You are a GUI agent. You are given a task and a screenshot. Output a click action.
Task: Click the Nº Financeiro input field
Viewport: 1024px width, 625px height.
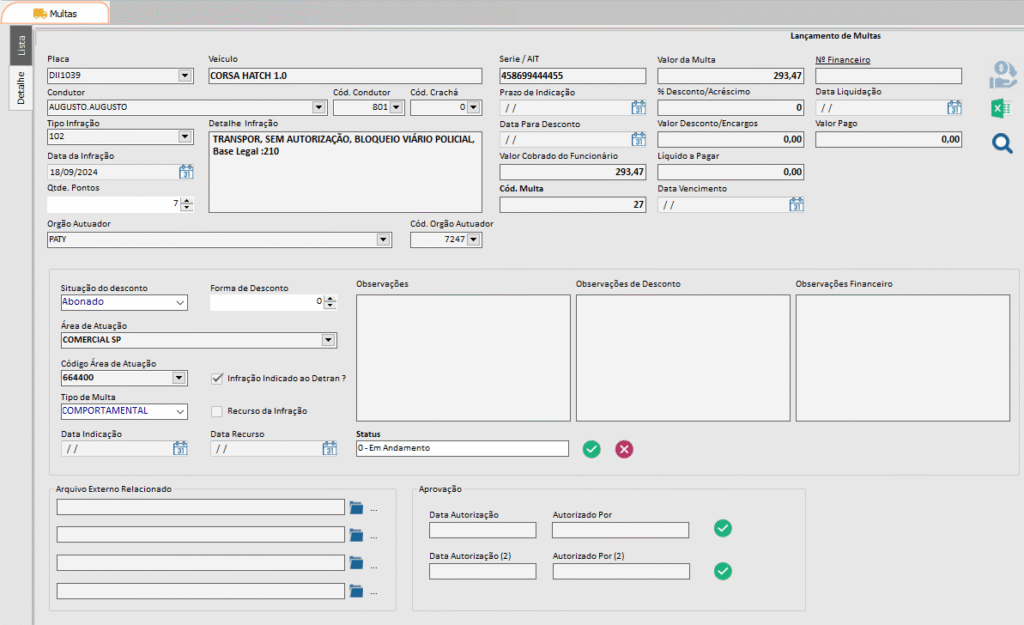click(888, 76)
